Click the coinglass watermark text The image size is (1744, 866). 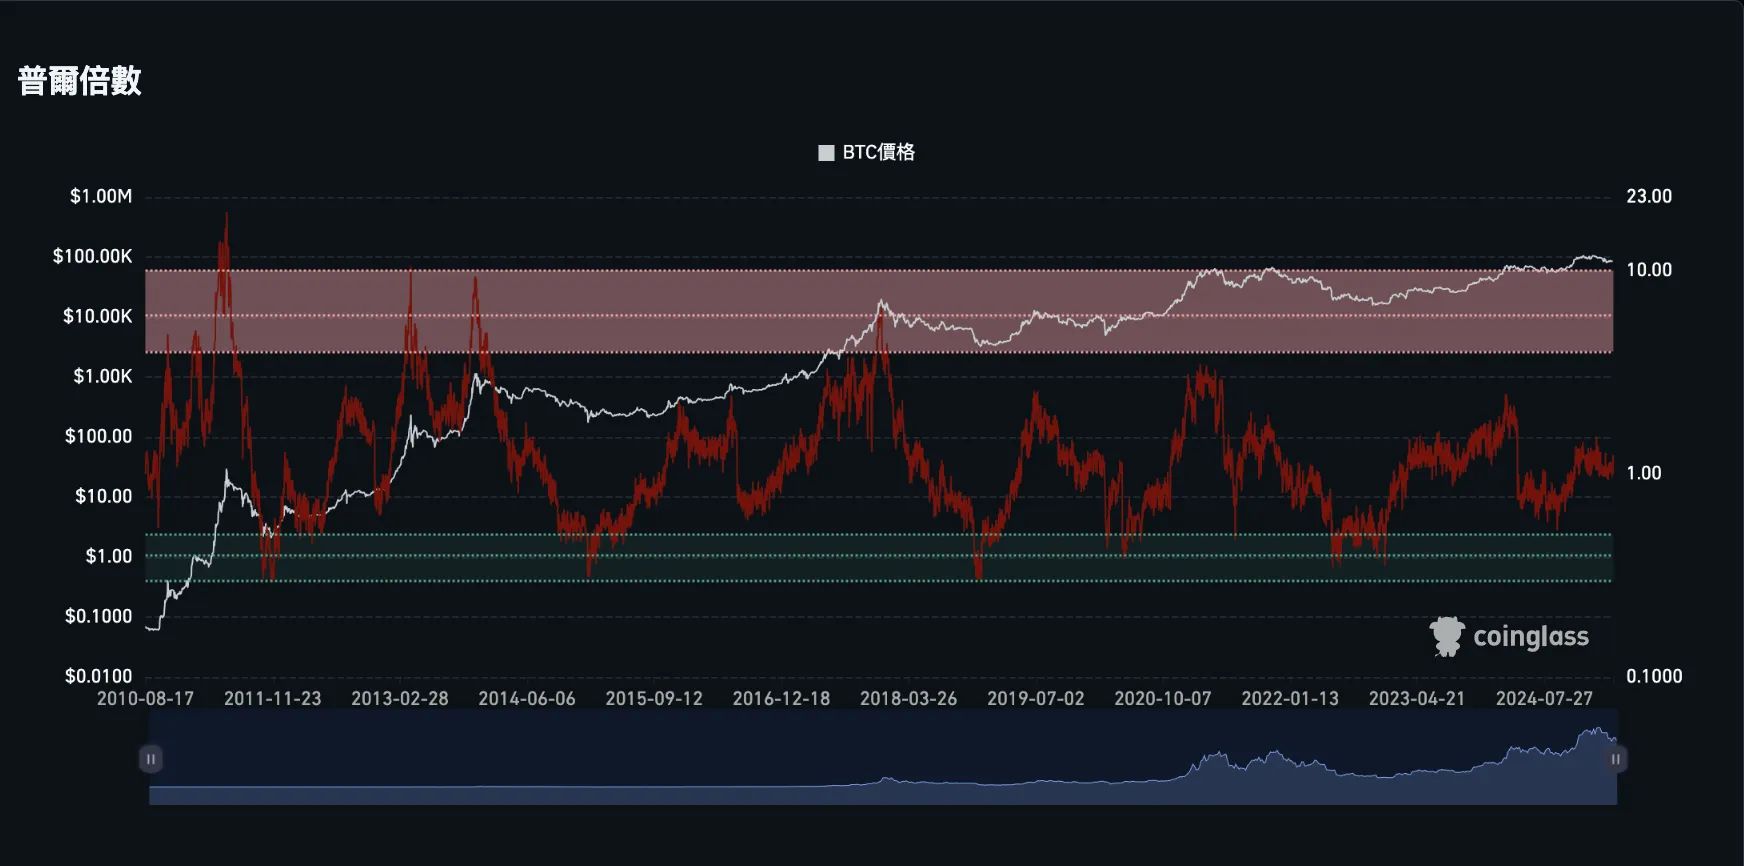coord(1530,637)
